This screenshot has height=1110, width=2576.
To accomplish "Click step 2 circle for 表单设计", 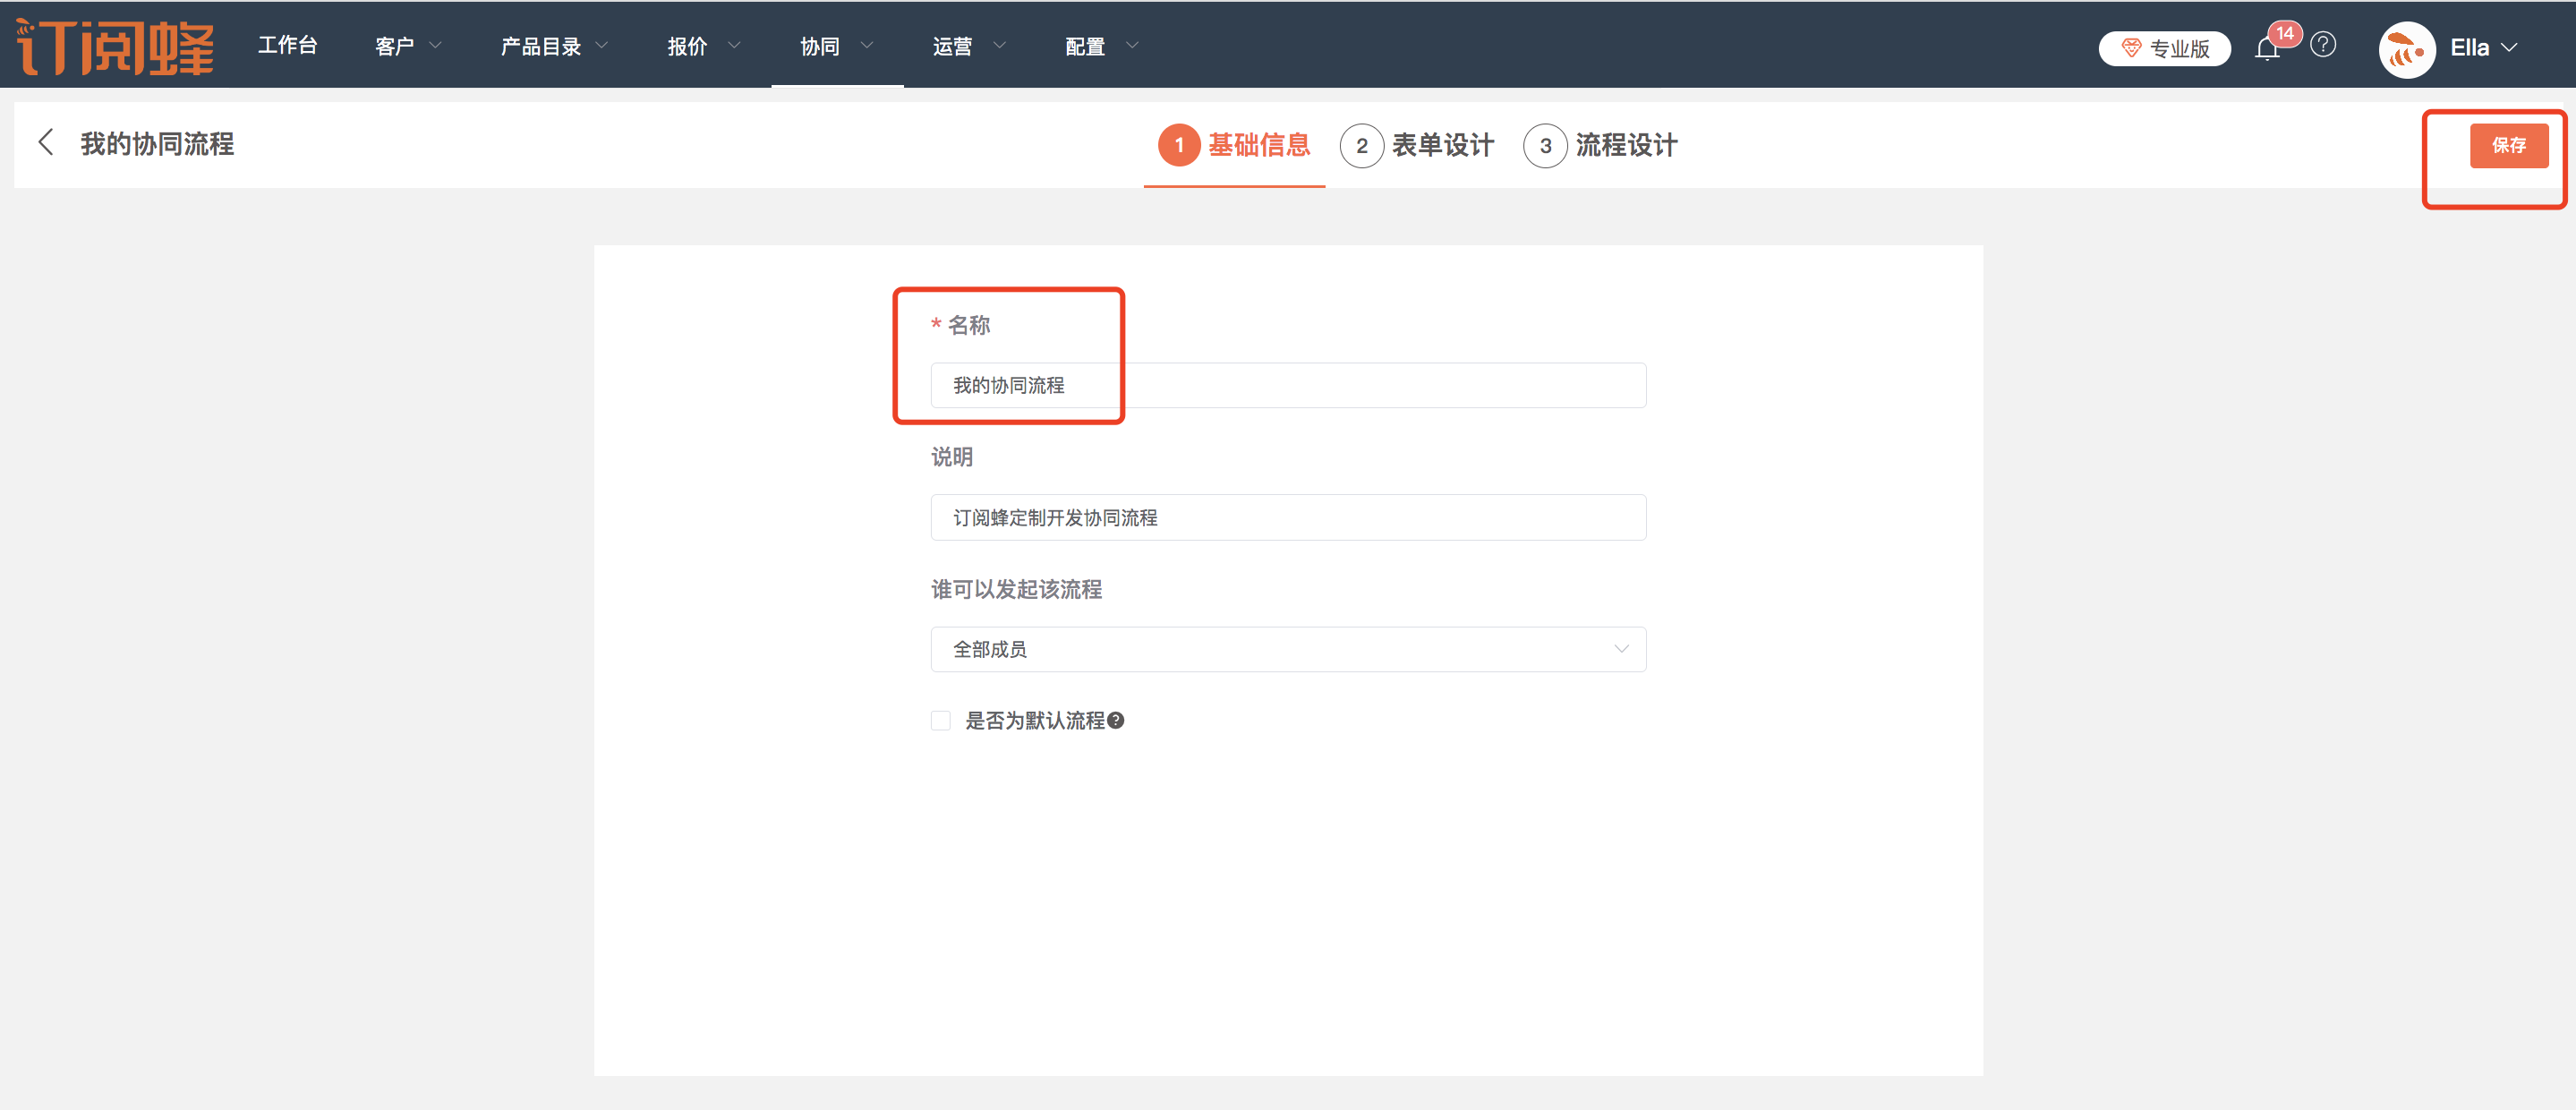I will (x=1361, y=146).
